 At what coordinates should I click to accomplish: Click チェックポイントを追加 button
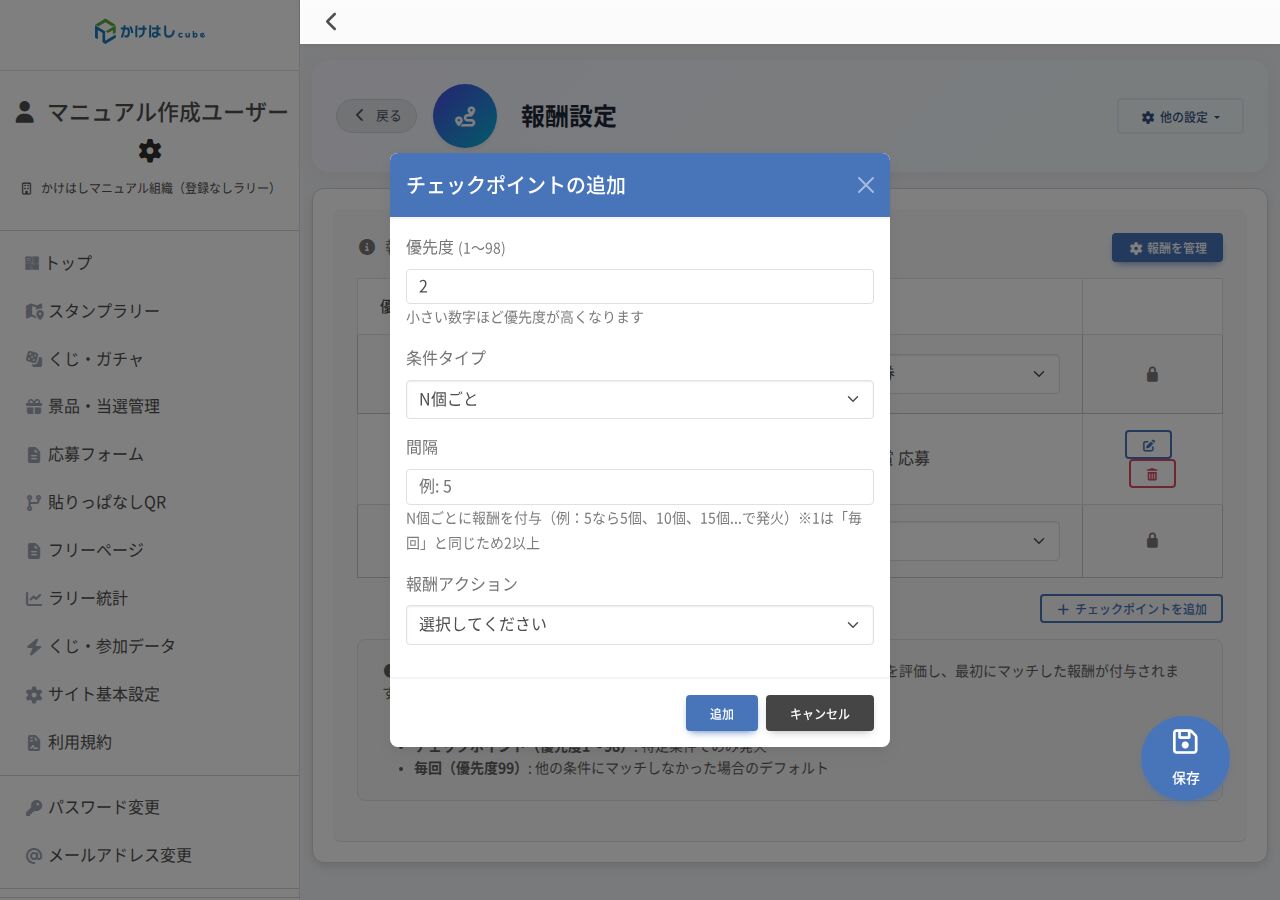(x=1131, y=608)
